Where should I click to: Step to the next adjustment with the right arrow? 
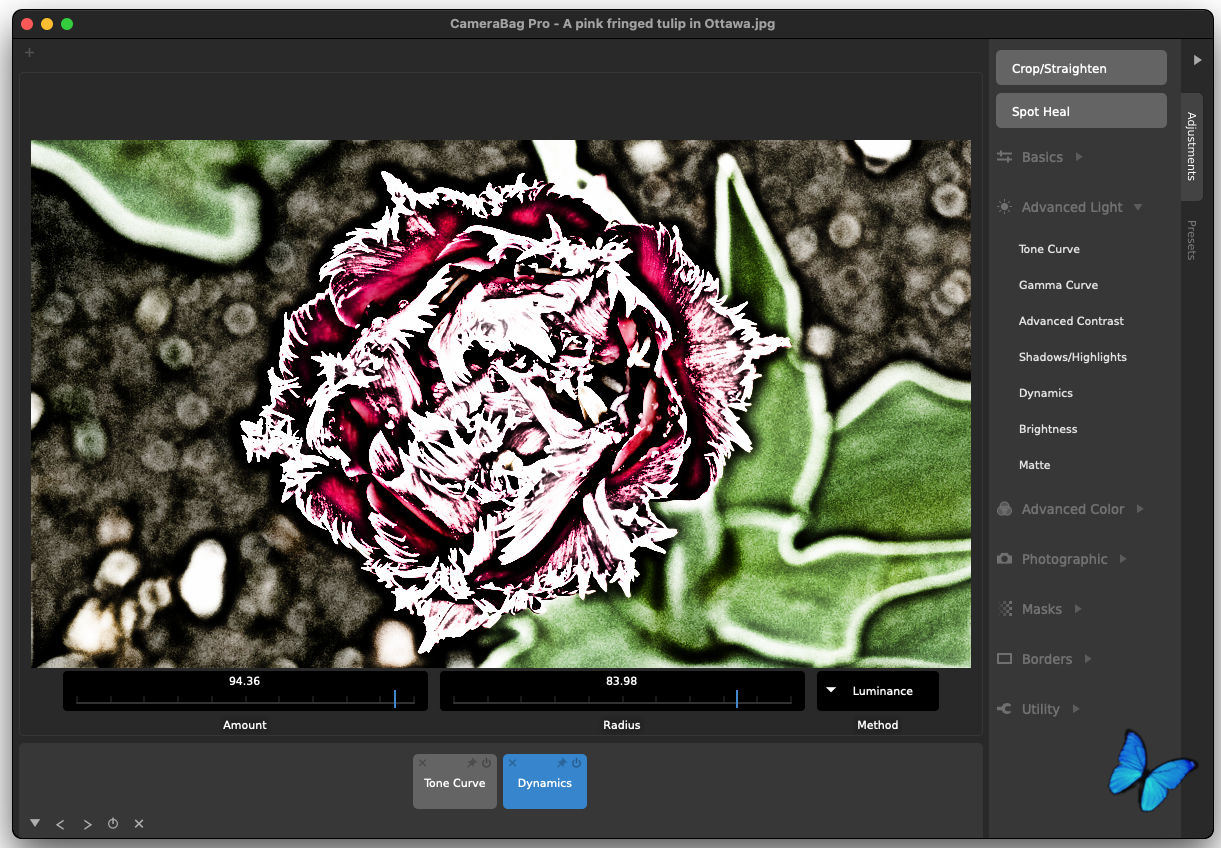[87, 824]
